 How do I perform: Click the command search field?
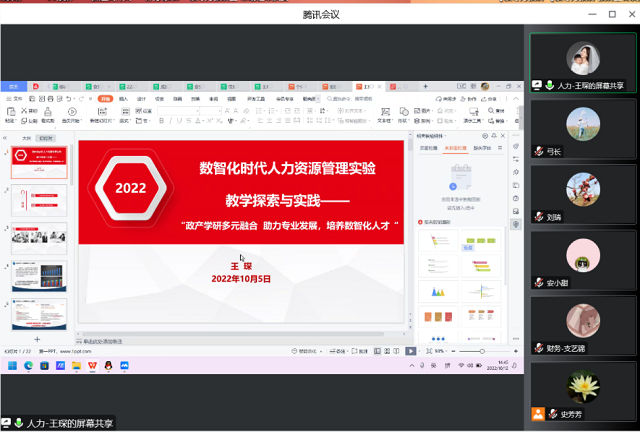(x=350, y=99)
